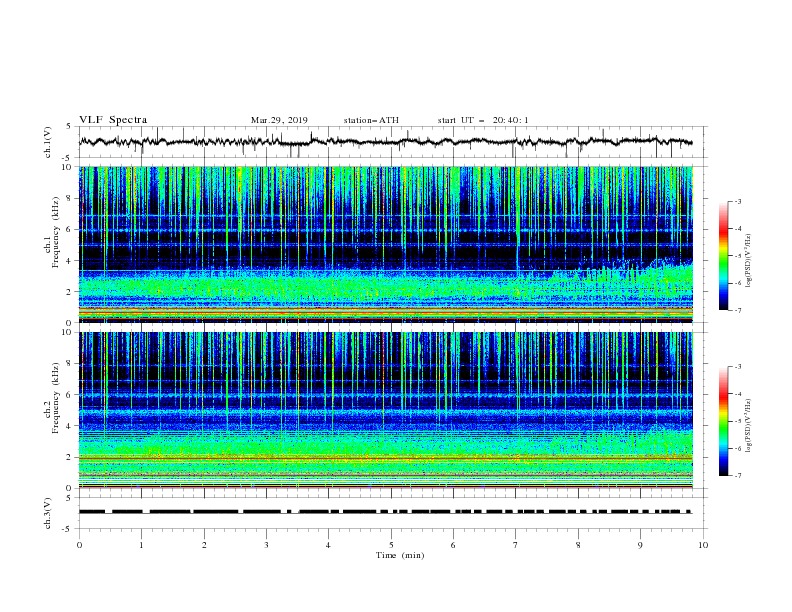Click time axis tick label "7"
Viewport: 792px width, 612px height.
[516, 545]
